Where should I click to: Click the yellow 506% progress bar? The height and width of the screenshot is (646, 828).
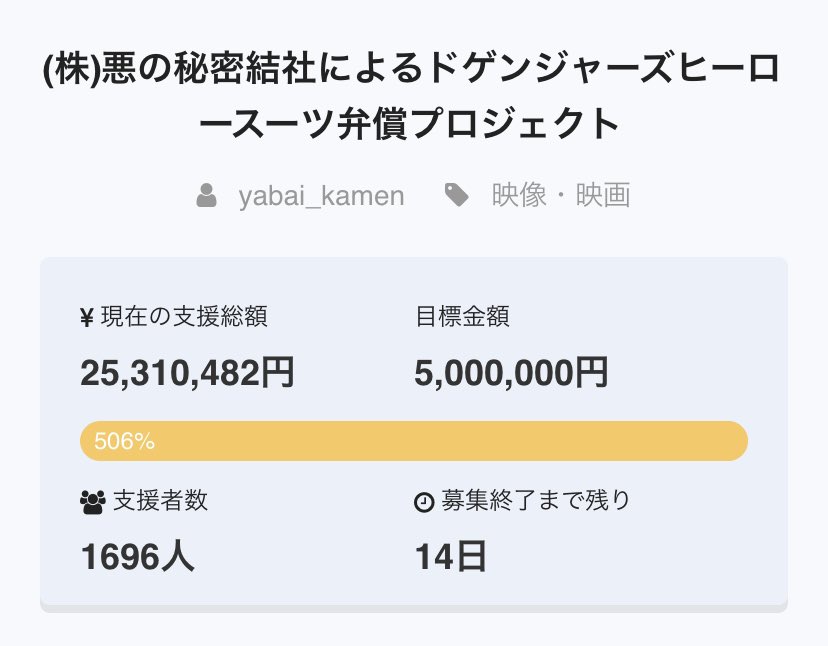click(x=414, y=441)
